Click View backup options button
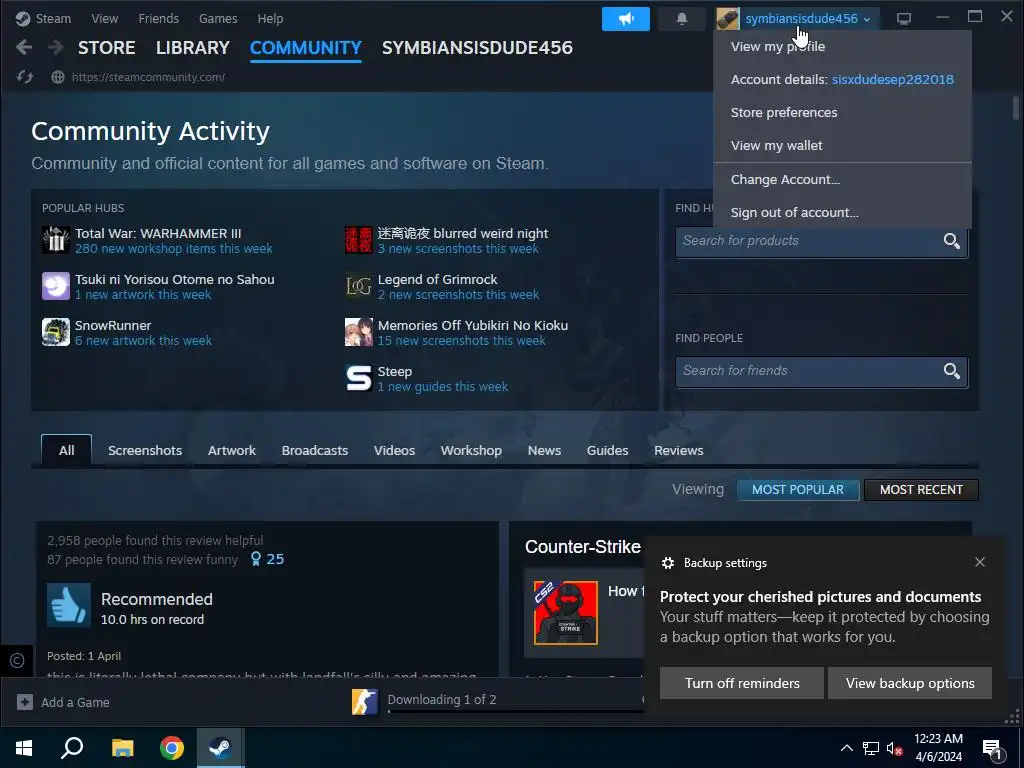 click(x=910, y=683)
